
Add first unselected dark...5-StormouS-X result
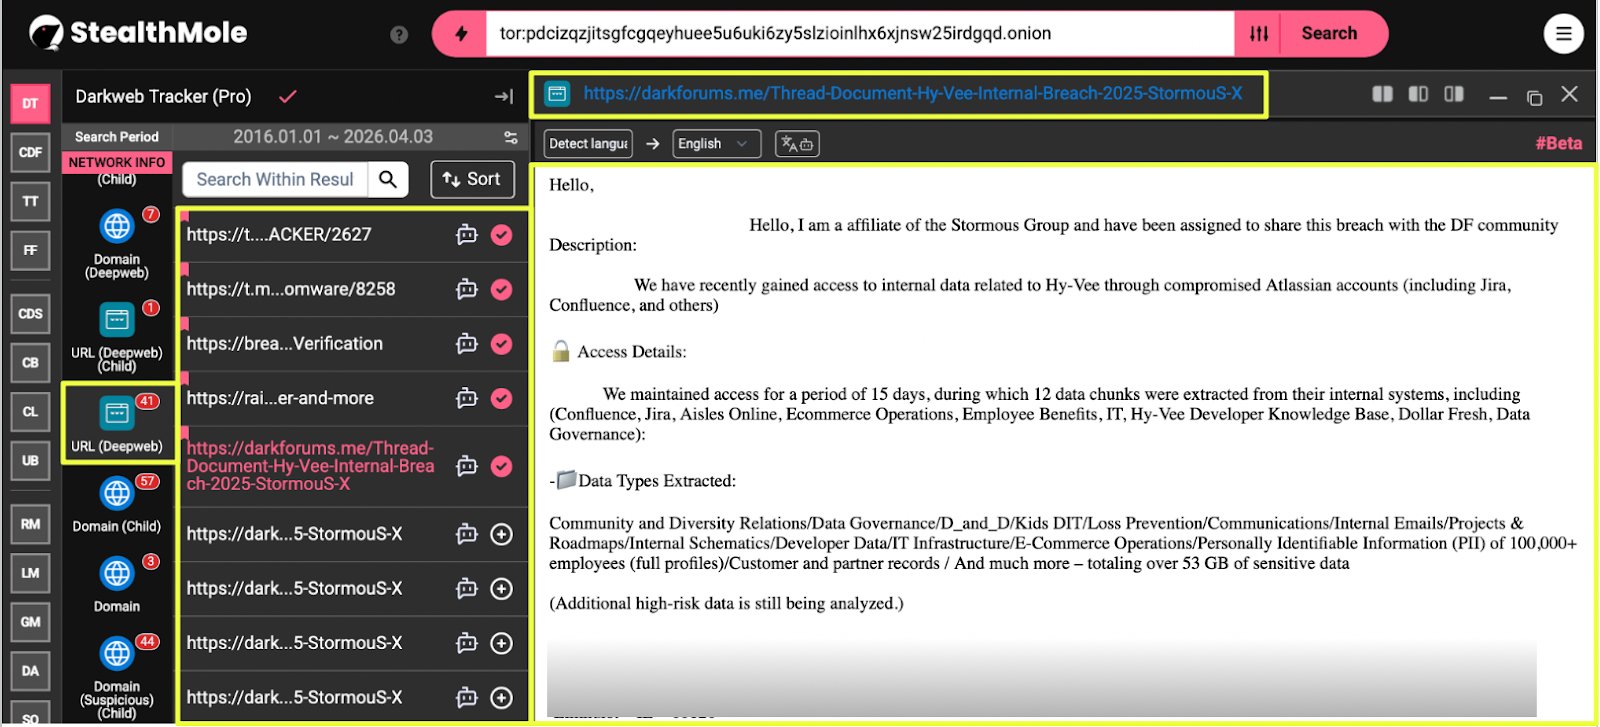click(x=502, y=535)
